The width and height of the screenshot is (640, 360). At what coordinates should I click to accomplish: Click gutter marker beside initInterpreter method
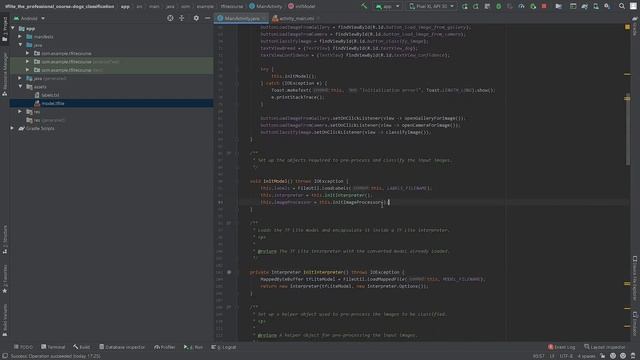(229, 272)
